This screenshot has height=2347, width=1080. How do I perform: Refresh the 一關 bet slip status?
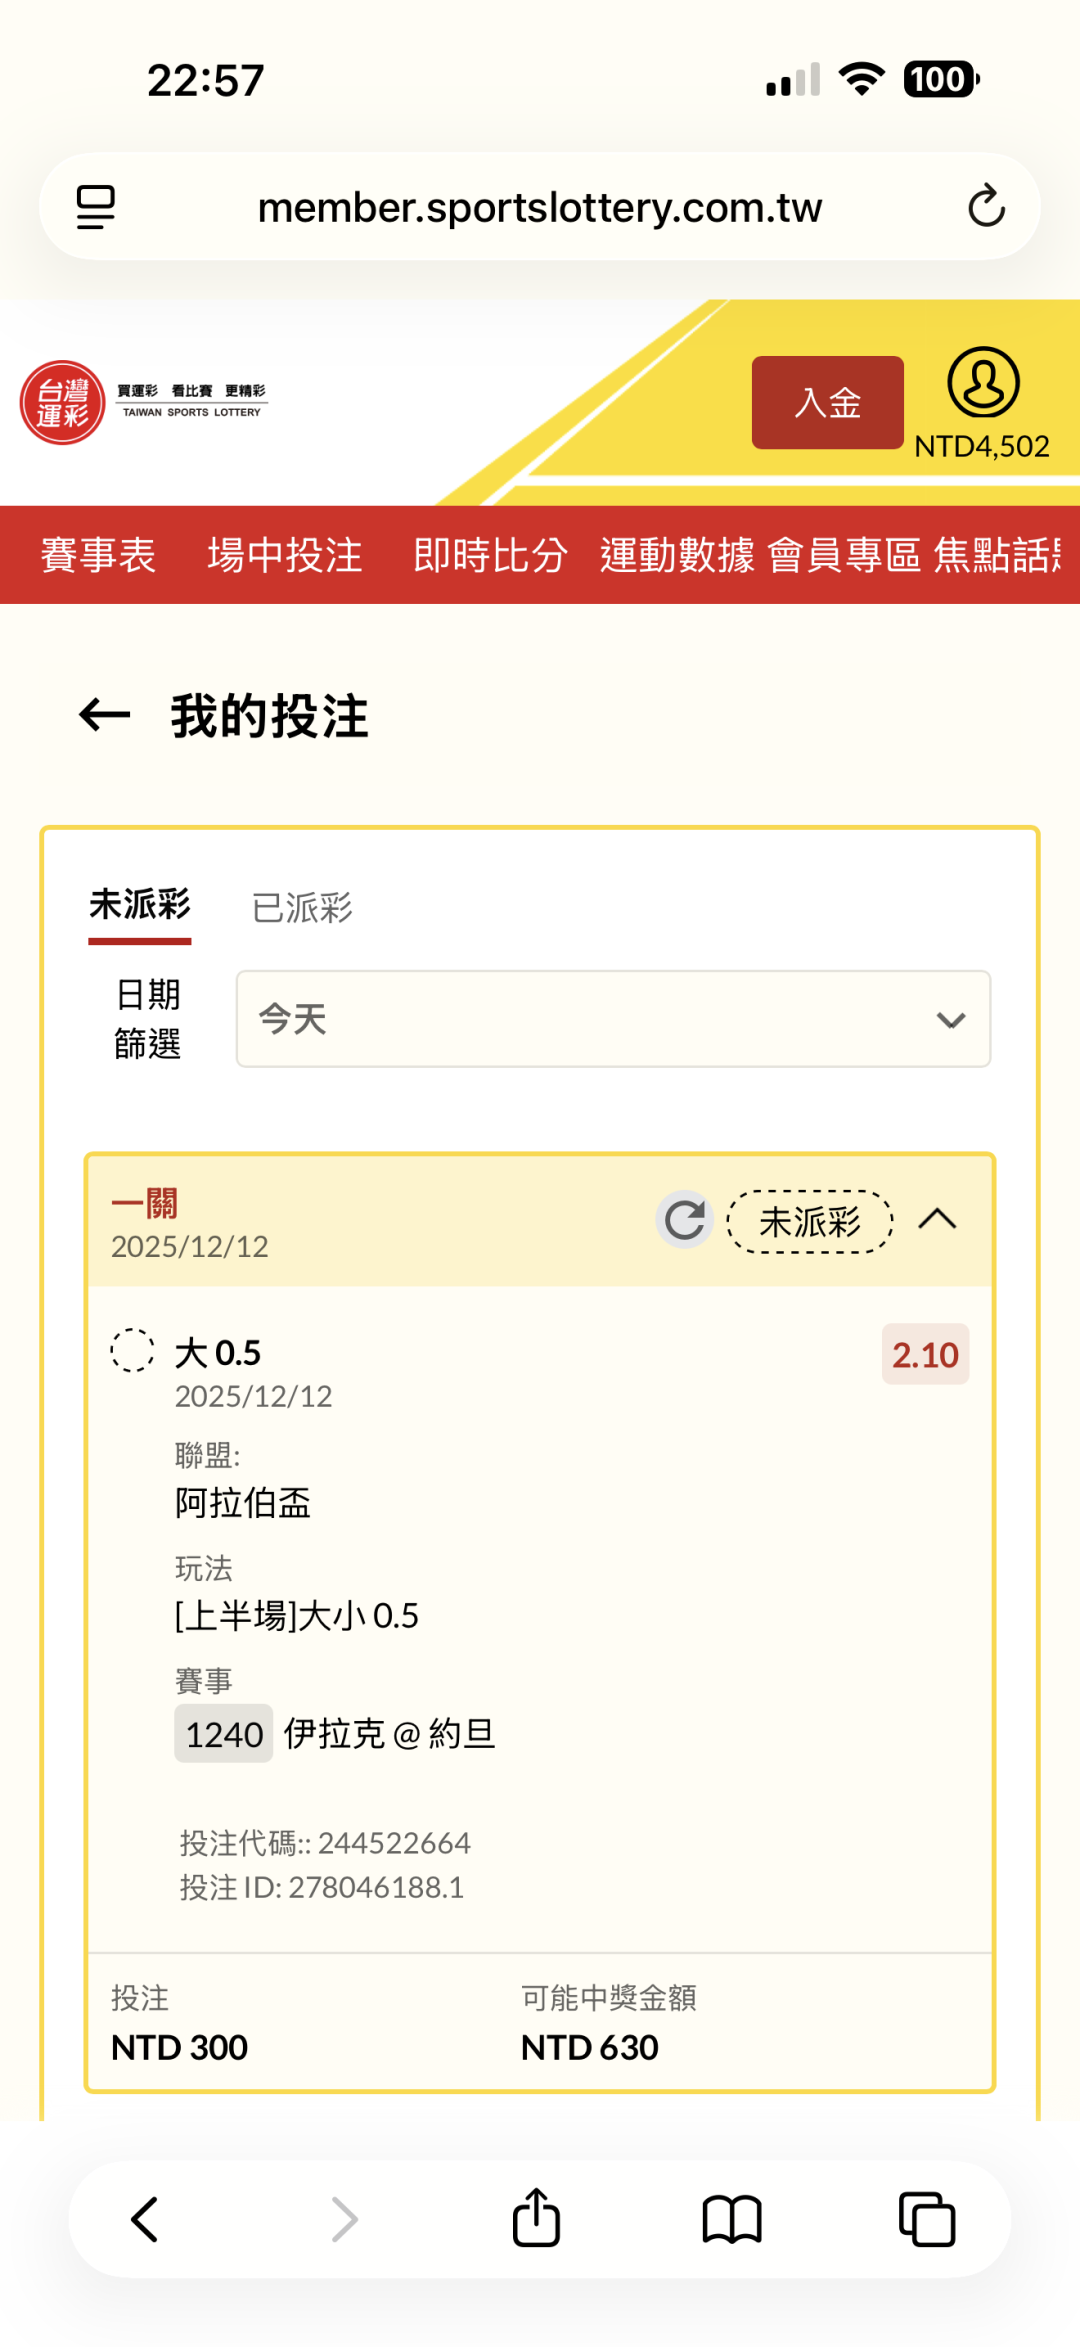[x=685, y=1220]
